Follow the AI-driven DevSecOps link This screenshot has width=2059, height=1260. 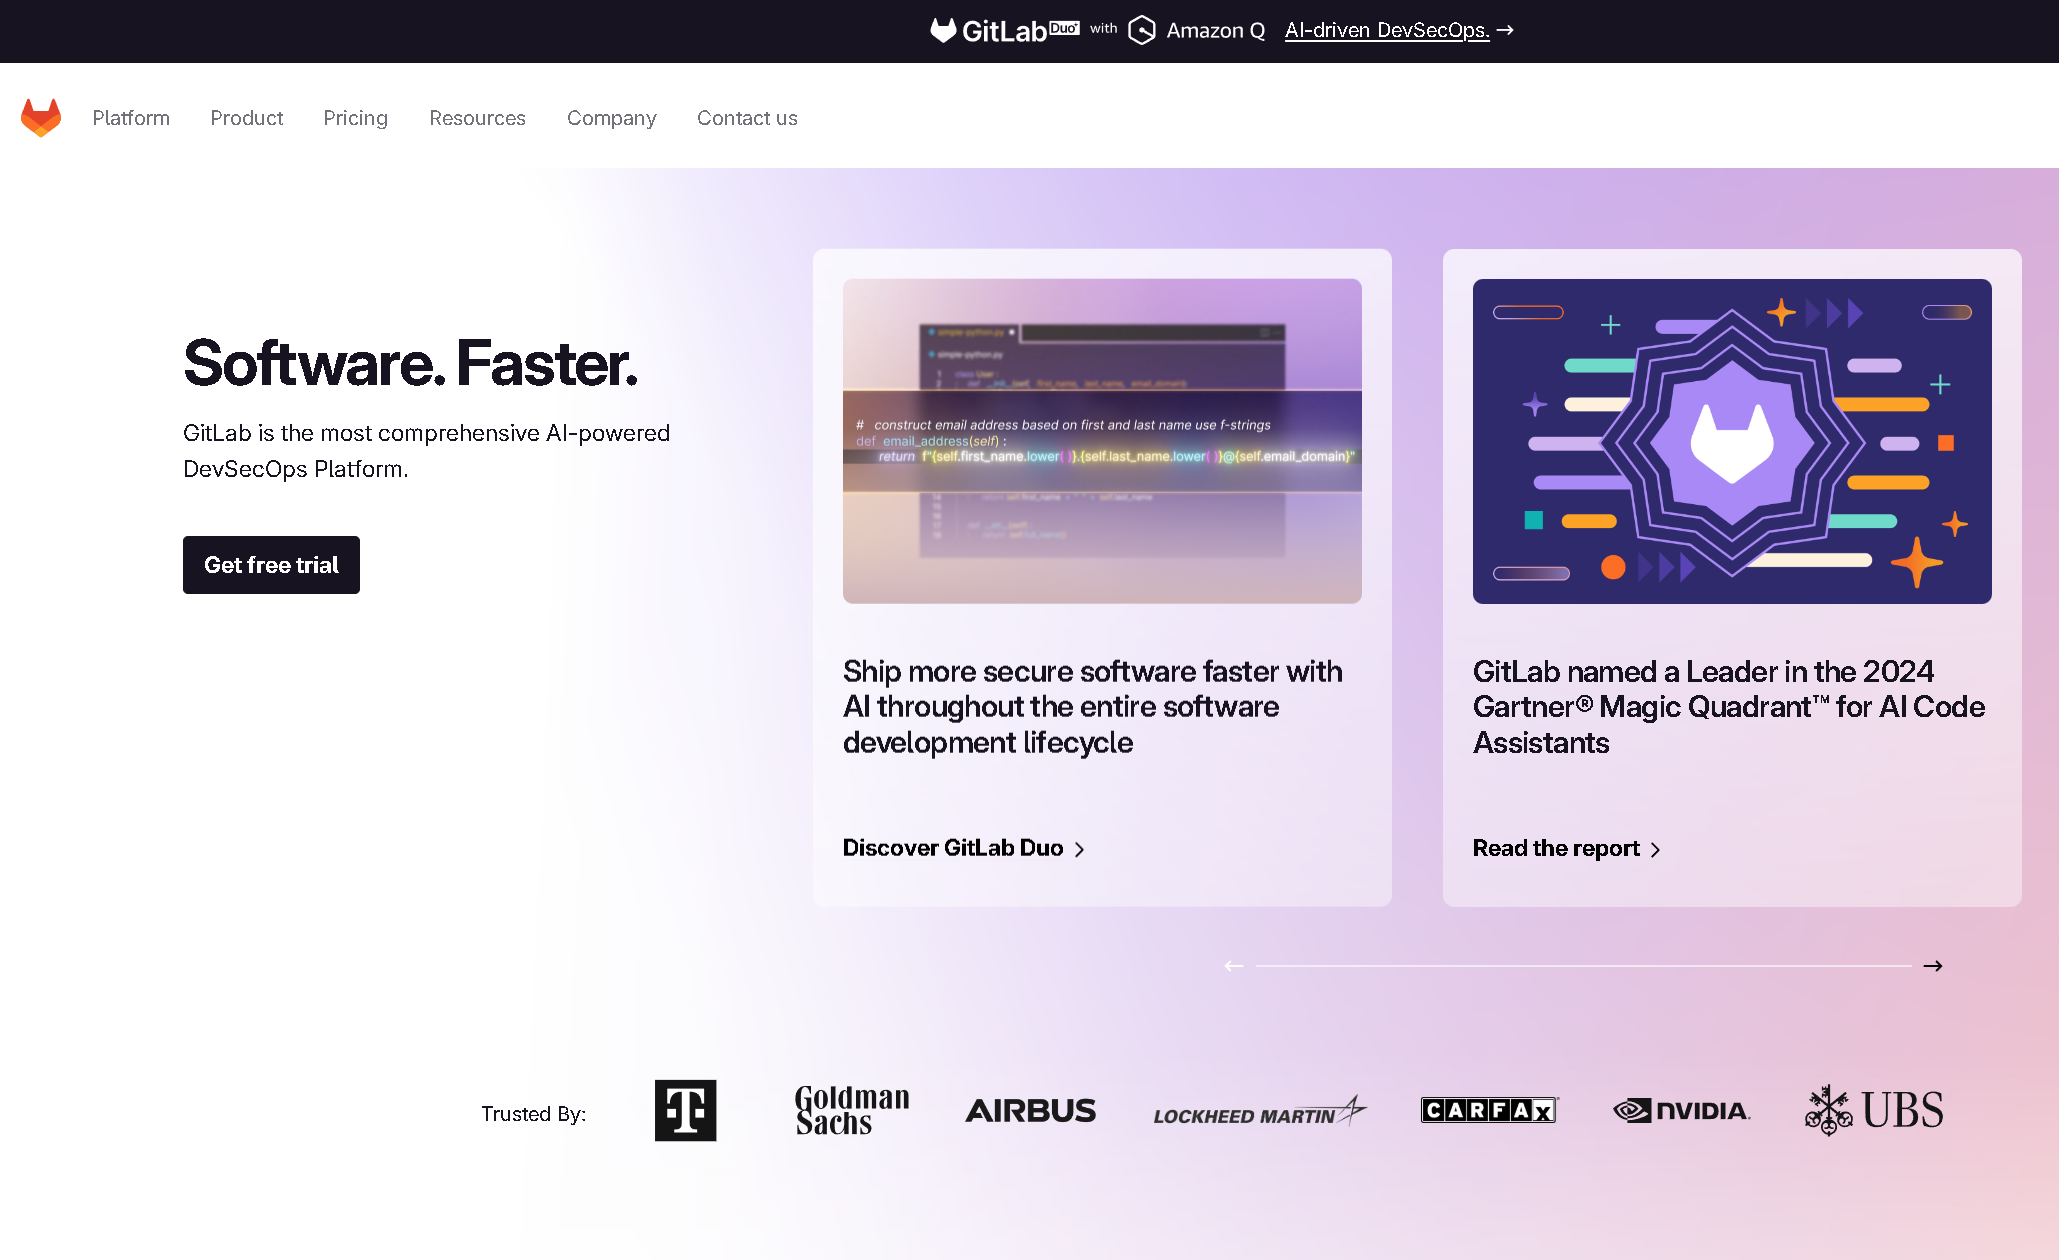pos(1387,30)
